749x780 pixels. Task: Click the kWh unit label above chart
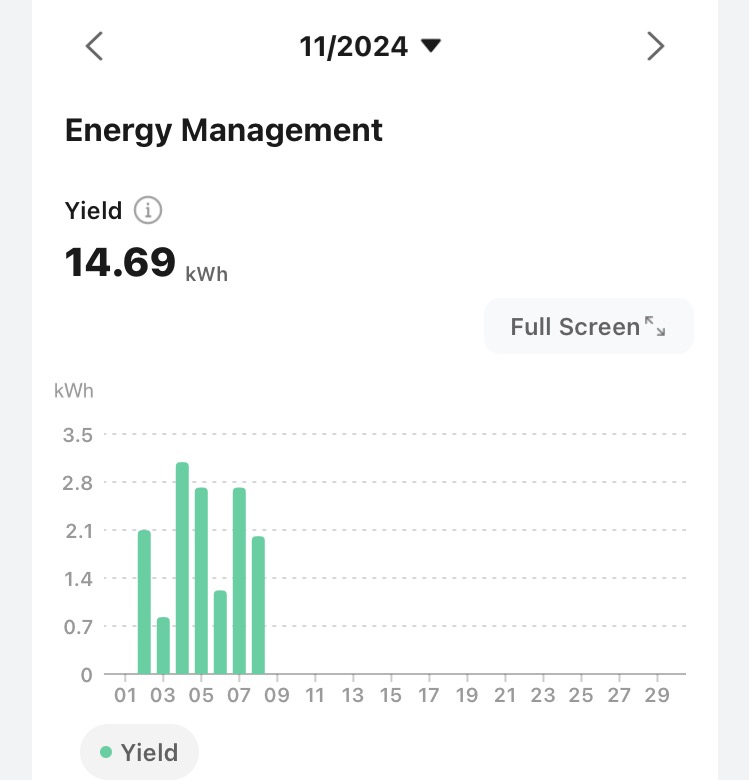[74, 390]
